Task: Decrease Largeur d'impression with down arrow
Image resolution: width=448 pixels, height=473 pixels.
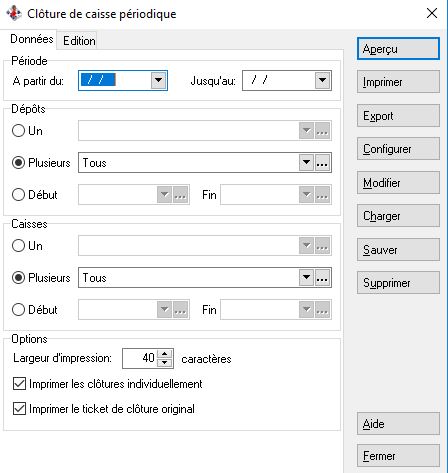Action: [165, 363]
